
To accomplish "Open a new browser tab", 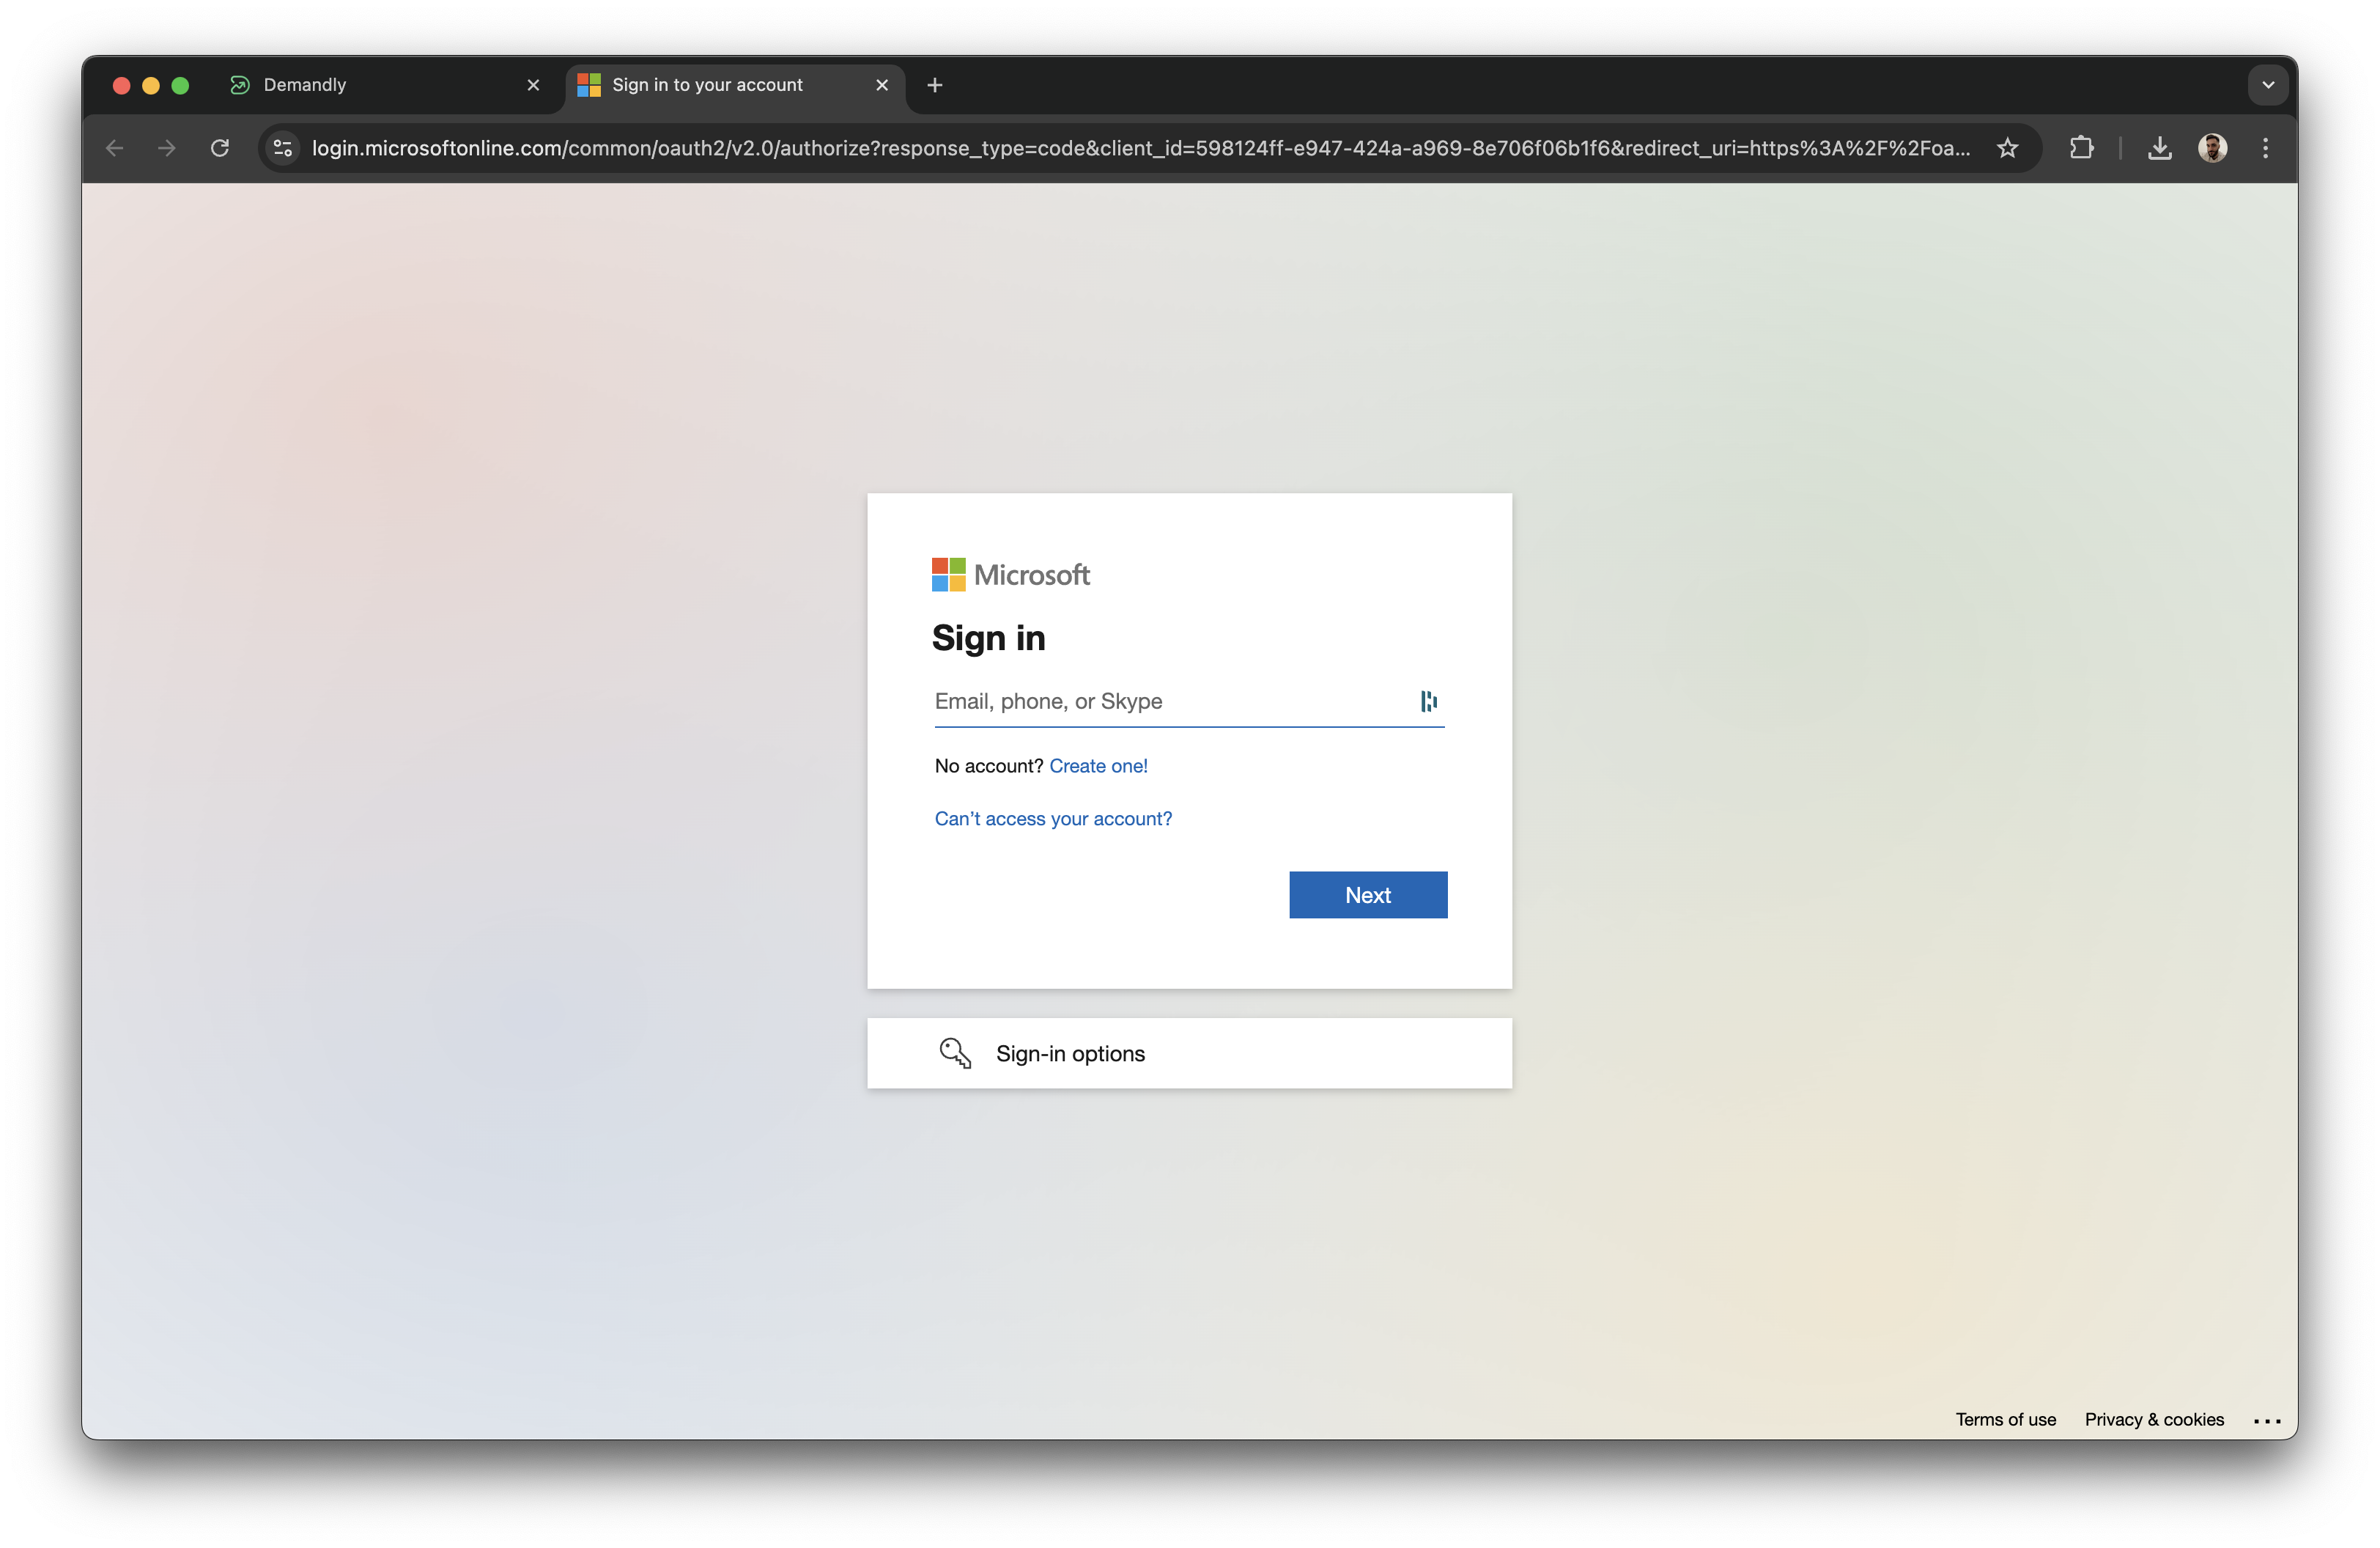I will tap(933, 85).
